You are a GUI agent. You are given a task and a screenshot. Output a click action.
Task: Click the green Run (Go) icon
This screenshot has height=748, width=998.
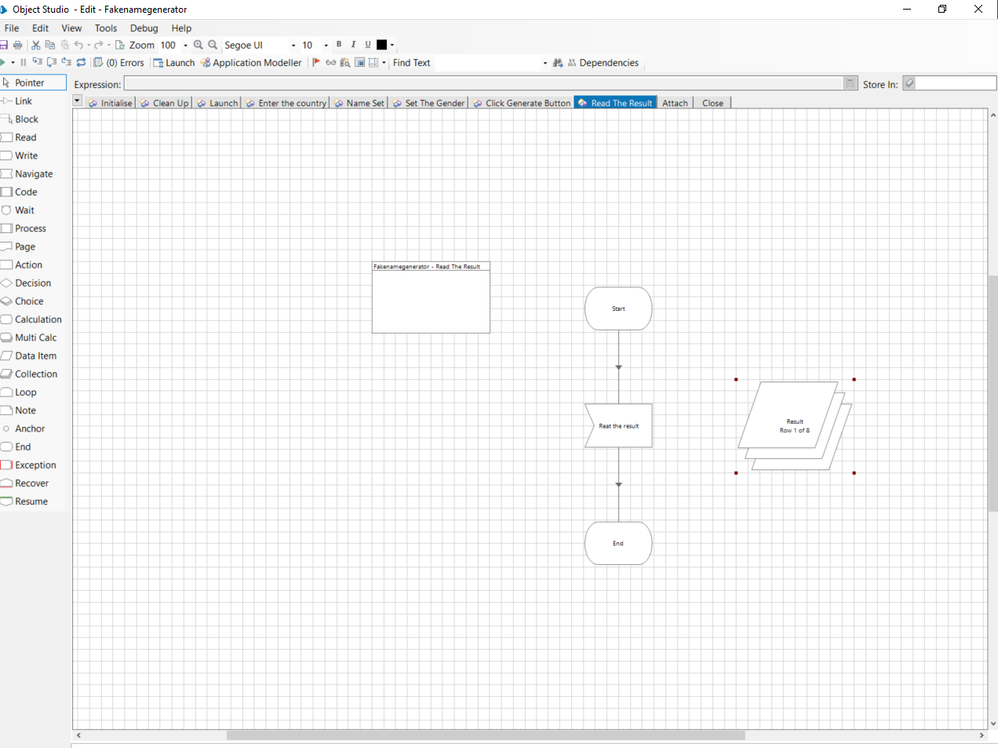pos(3,62)
